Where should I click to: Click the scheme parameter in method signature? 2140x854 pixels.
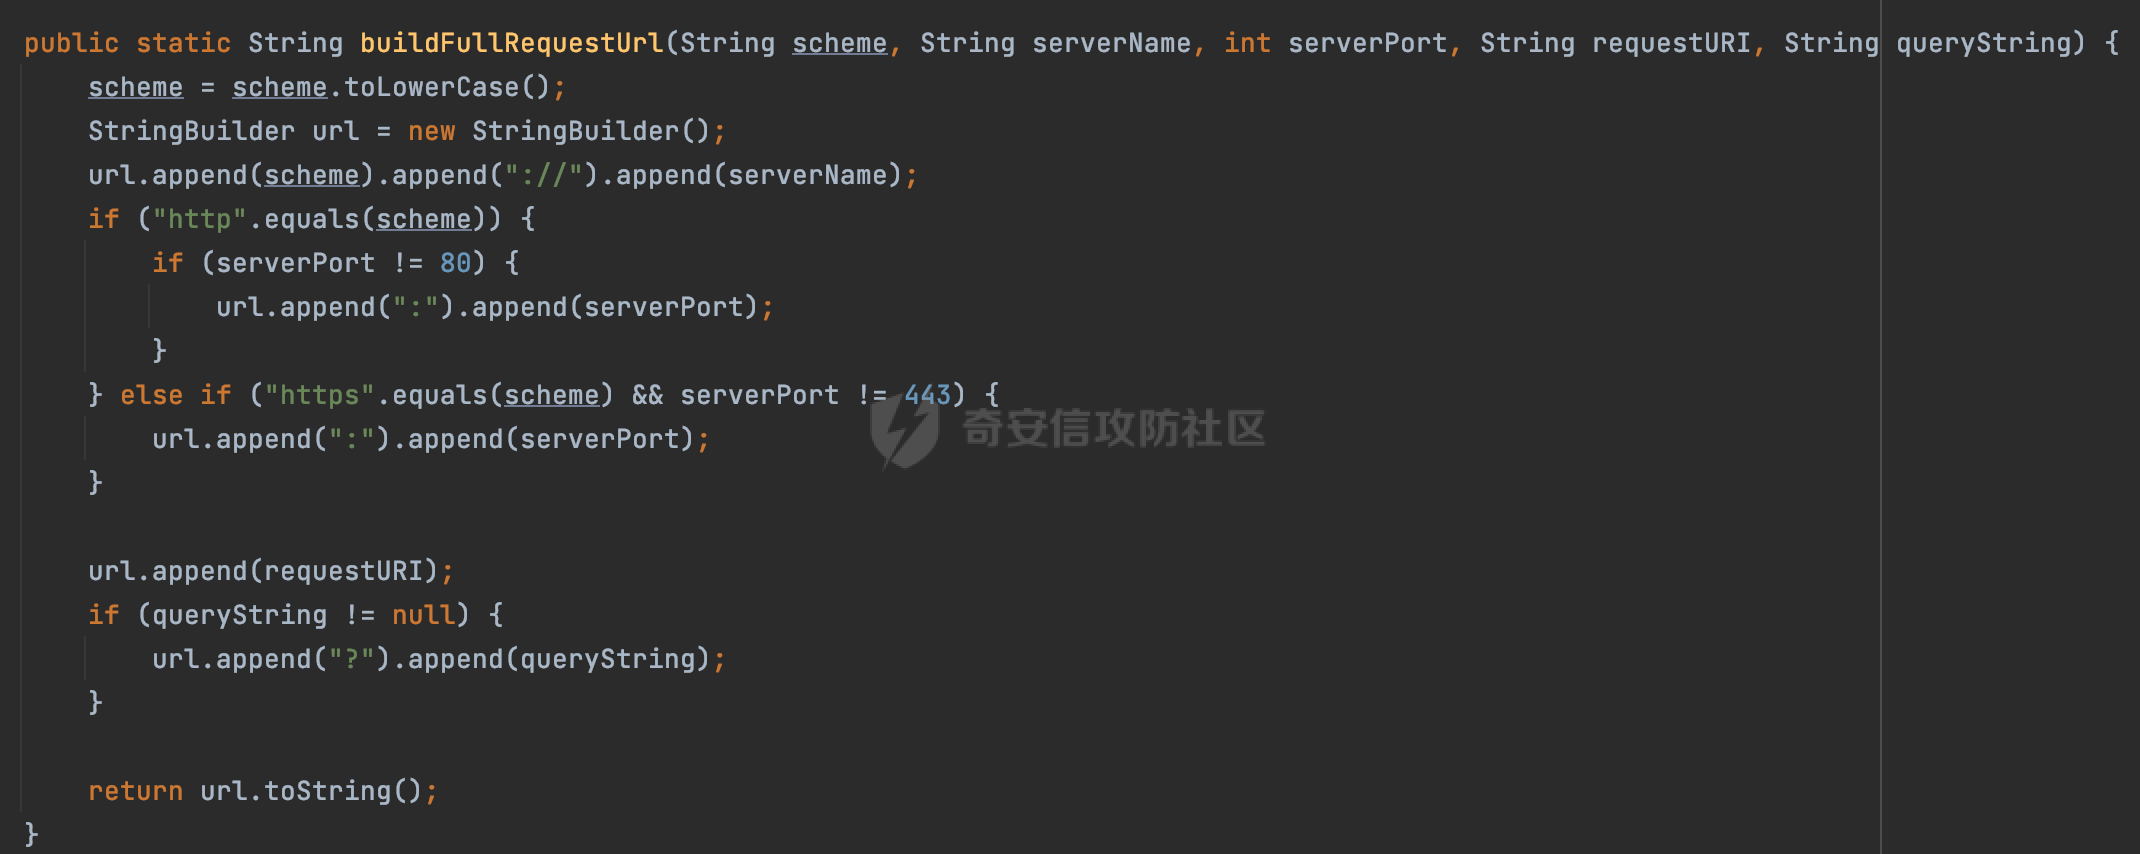(x=839, y=43)
